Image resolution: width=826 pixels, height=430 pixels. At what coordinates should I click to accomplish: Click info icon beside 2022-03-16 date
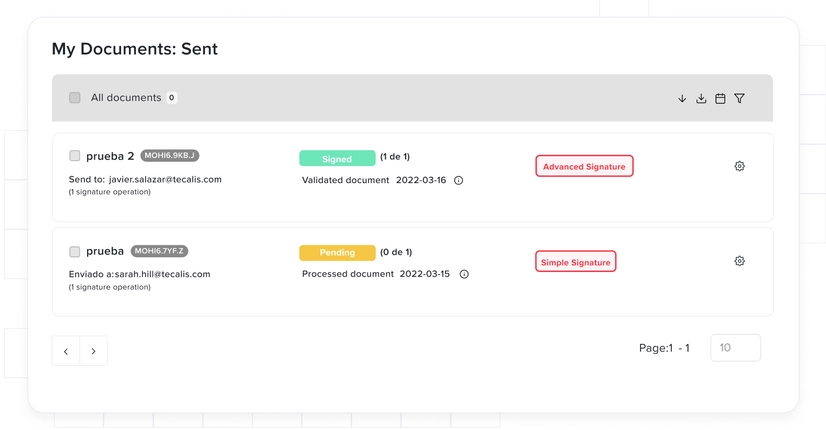(458, 181)
